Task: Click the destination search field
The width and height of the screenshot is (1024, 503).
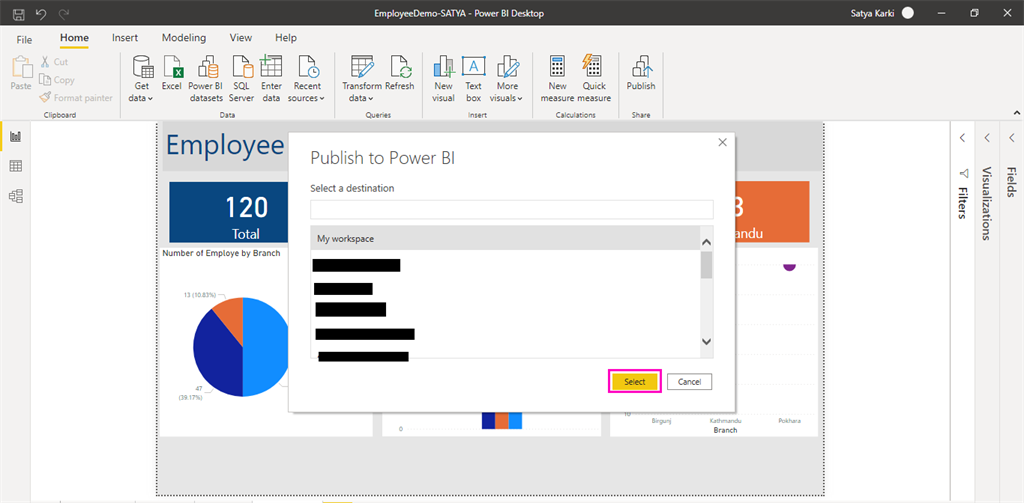Action: [x=512, y=209]
